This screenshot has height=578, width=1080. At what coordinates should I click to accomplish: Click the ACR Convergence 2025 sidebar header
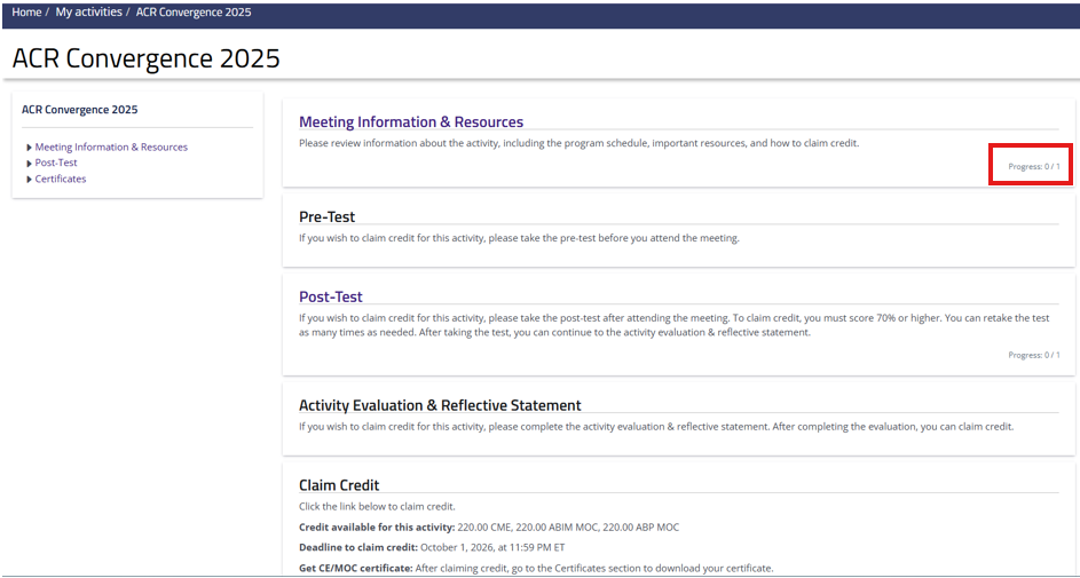pyautogui.click(x=80, y=110)
